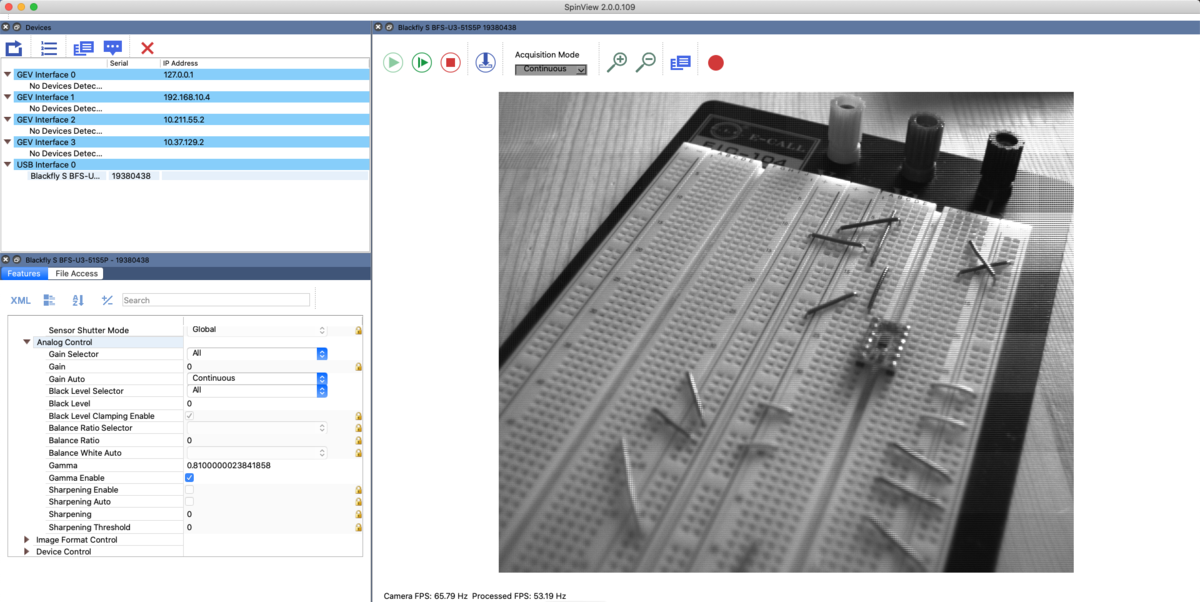
Task: Click the single-frame step play button
Action: [422, 62]
